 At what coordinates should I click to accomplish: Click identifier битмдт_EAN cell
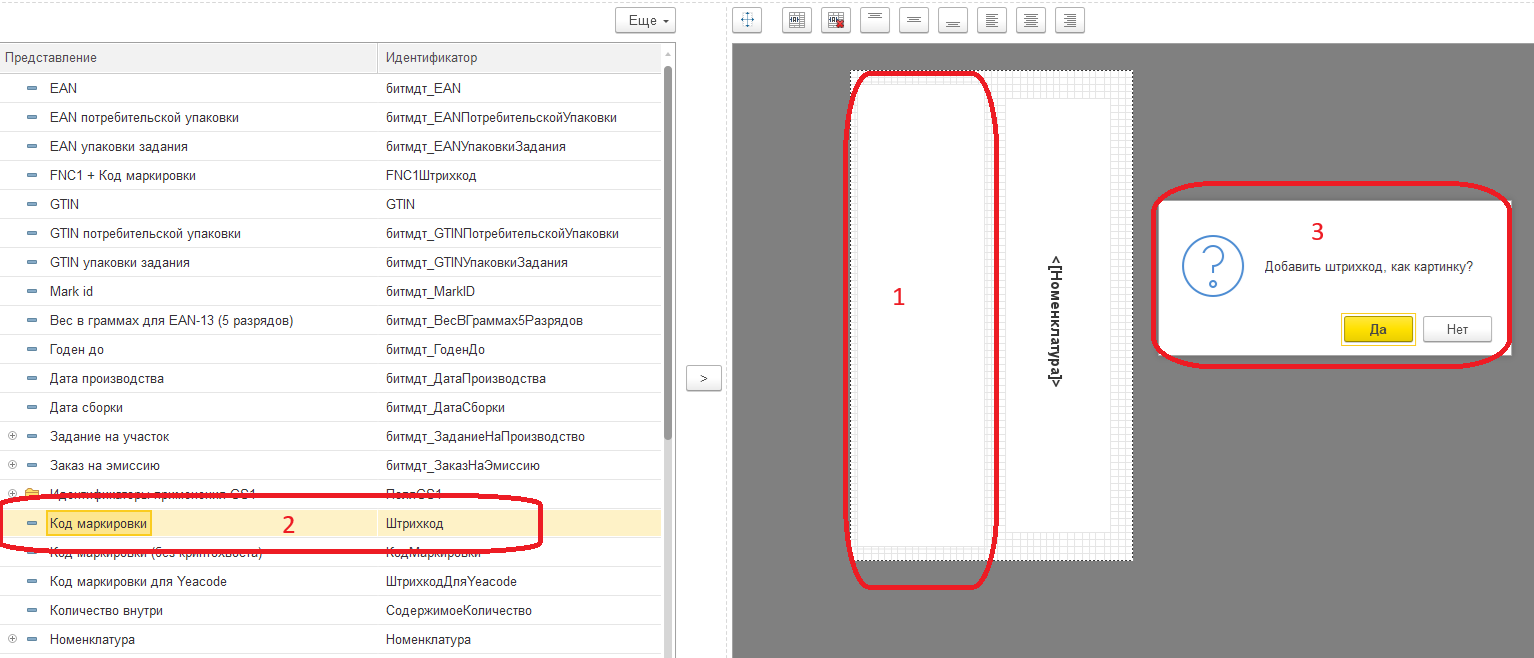pos(520,88)
